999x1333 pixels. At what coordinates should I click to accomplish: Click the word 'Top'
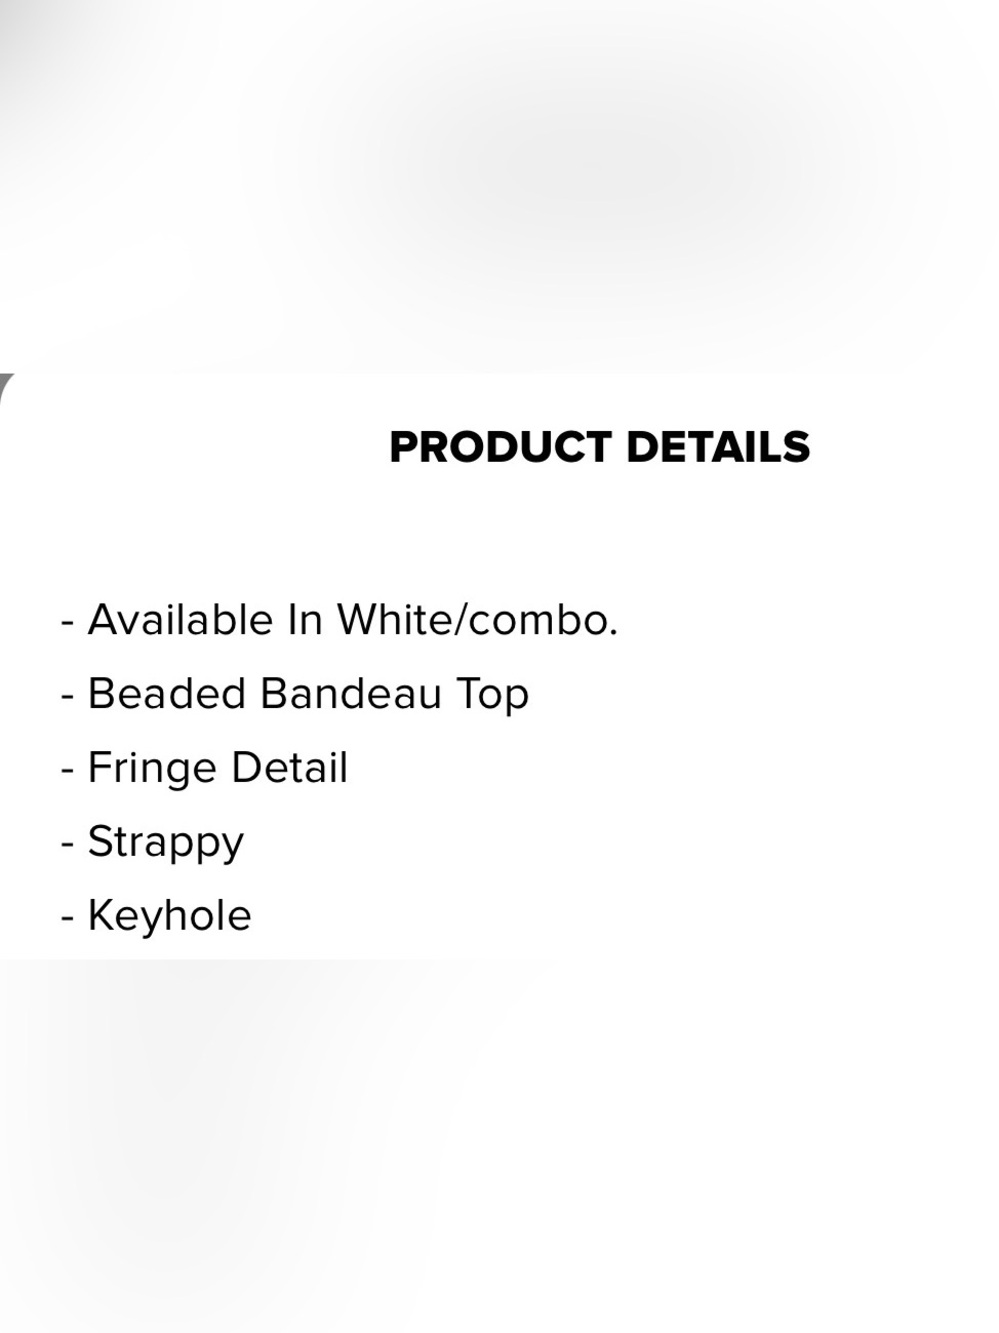coord(492,696)
